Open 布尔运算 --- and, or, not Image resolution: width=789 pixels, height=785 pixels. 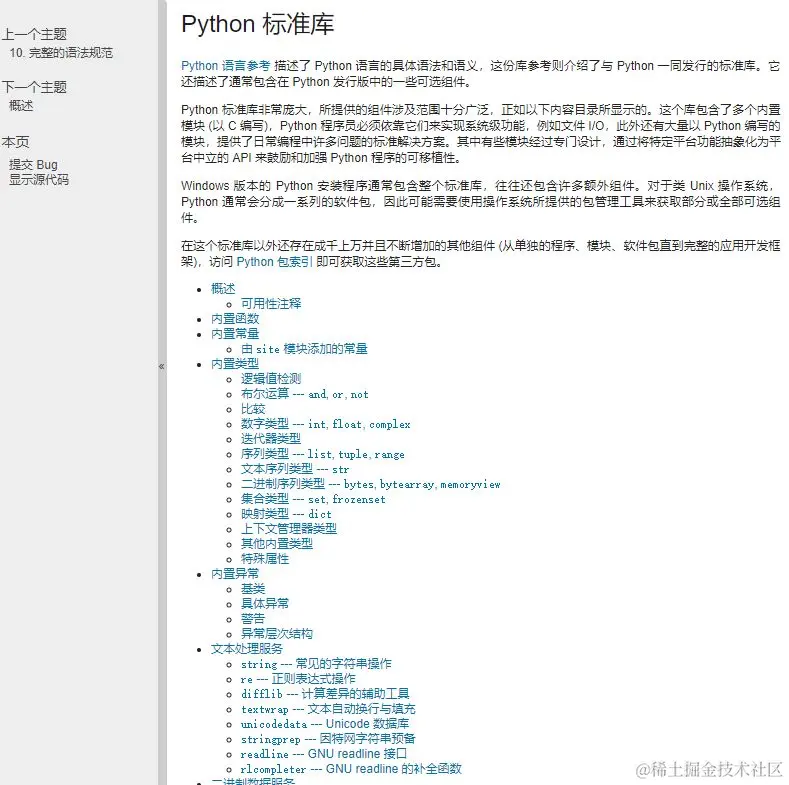(x=304, y=394)
